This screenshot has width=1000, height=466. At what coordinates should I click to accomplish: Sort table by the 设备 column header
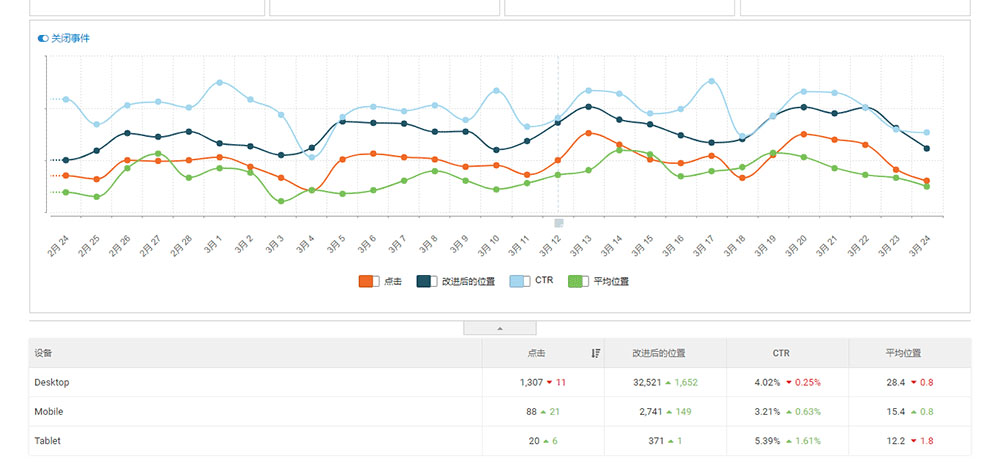click(44, 353)
